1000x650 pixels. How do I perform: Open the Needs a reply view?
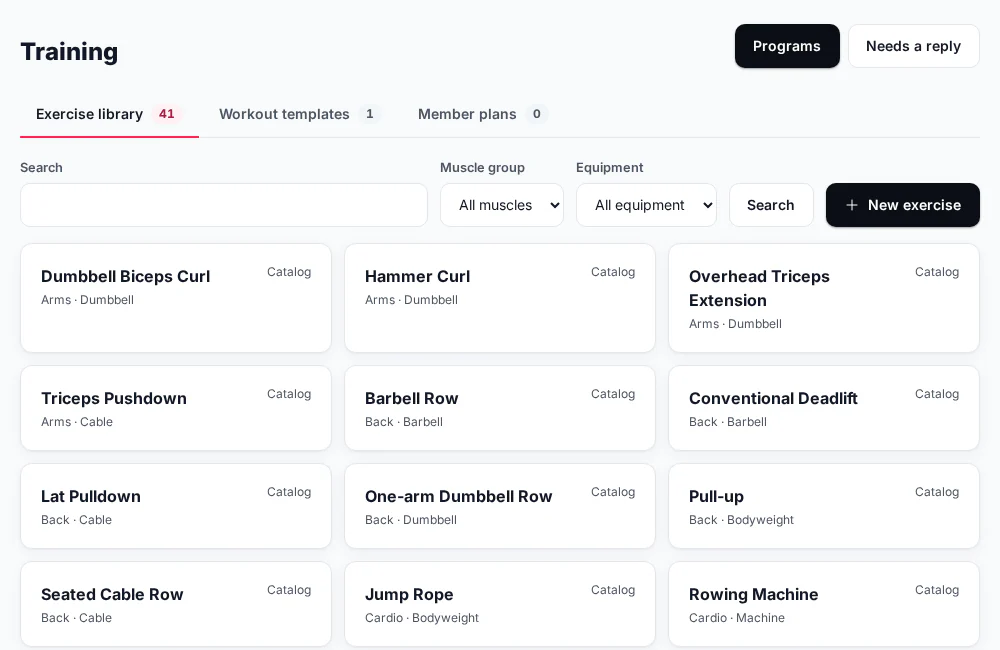(x=913, y=46)
